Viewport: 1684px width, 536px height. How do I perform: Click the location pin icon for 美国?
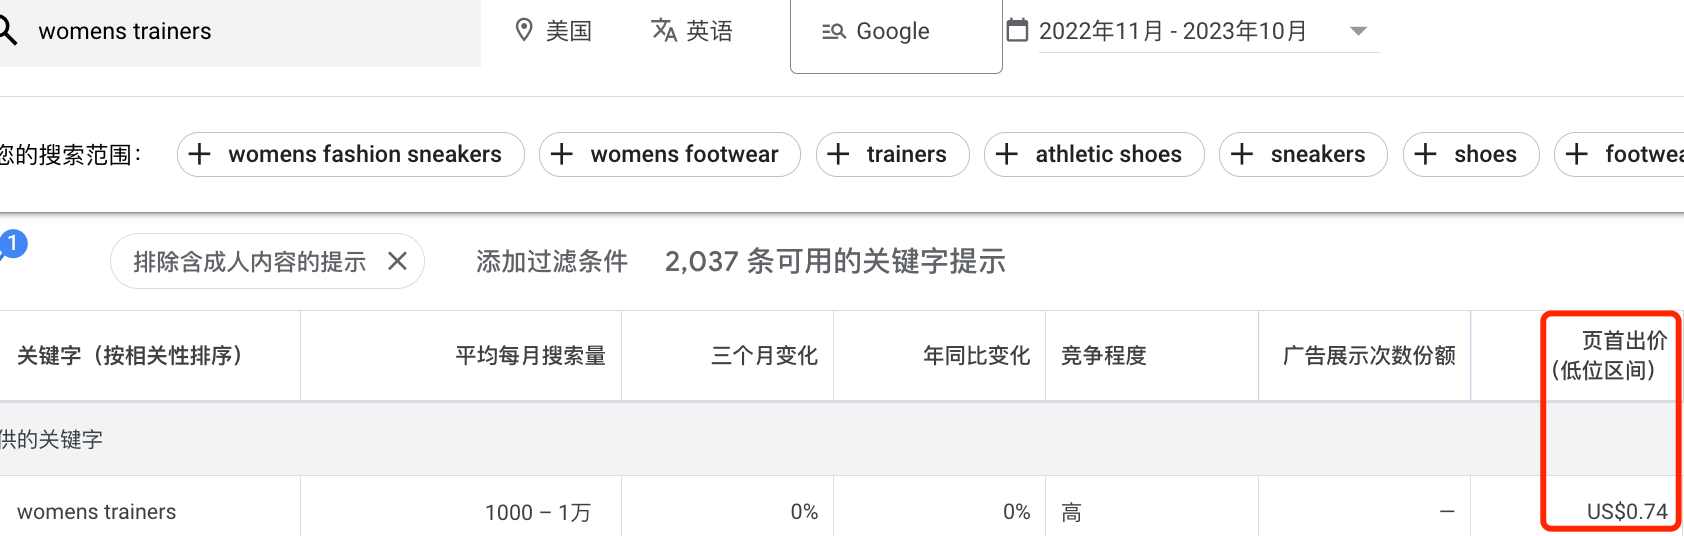[x=523, y=31]
